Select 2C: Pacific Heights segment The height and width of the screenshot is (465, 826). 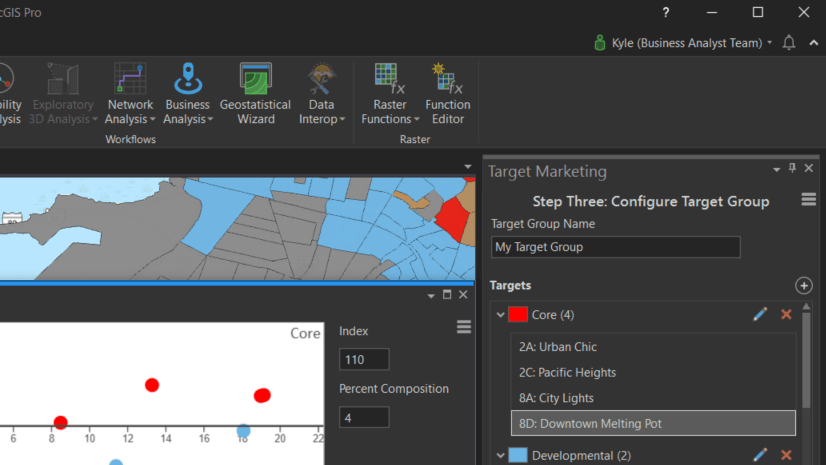(653, 372)
